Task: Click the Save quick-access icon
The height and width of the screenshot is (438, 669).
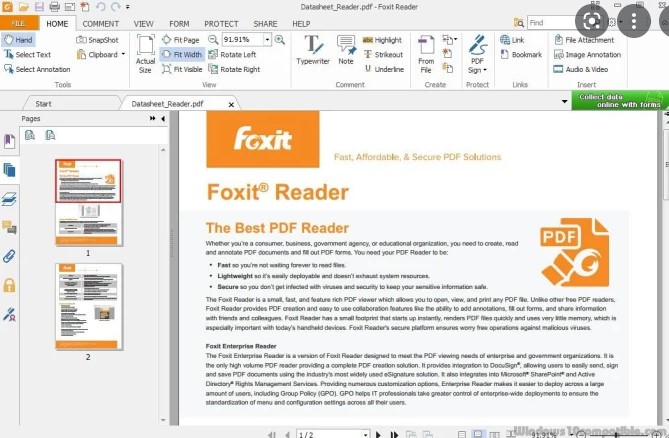Action: (39, 6)
